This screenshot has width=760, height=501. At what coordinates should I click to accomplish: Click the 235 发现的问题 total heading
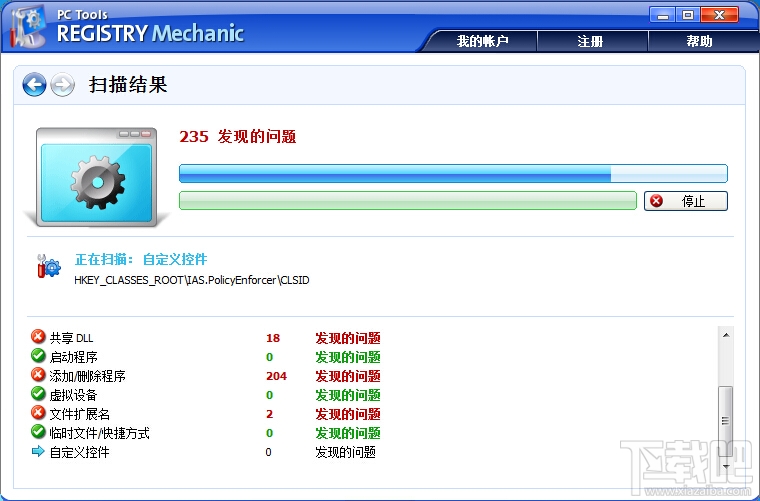(238, 137)
